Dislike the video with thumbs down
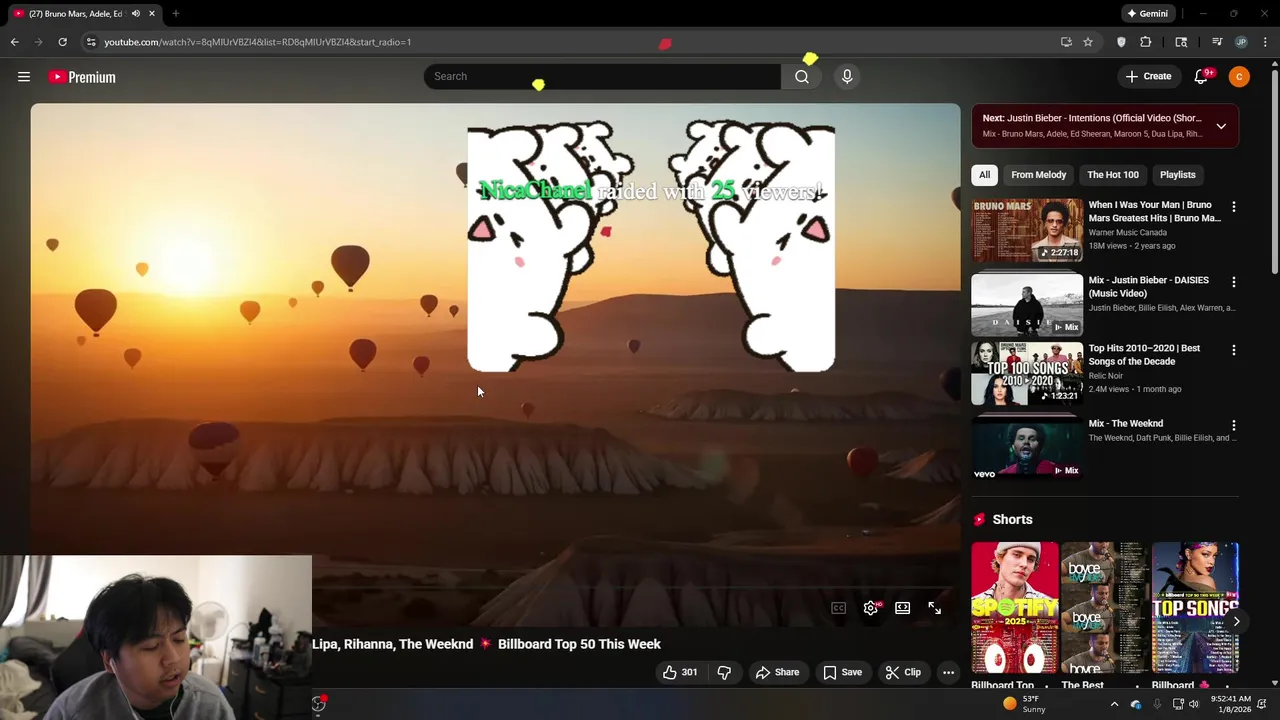The height and width of the screenshot is (720, 1280). [x=724, y=672]
